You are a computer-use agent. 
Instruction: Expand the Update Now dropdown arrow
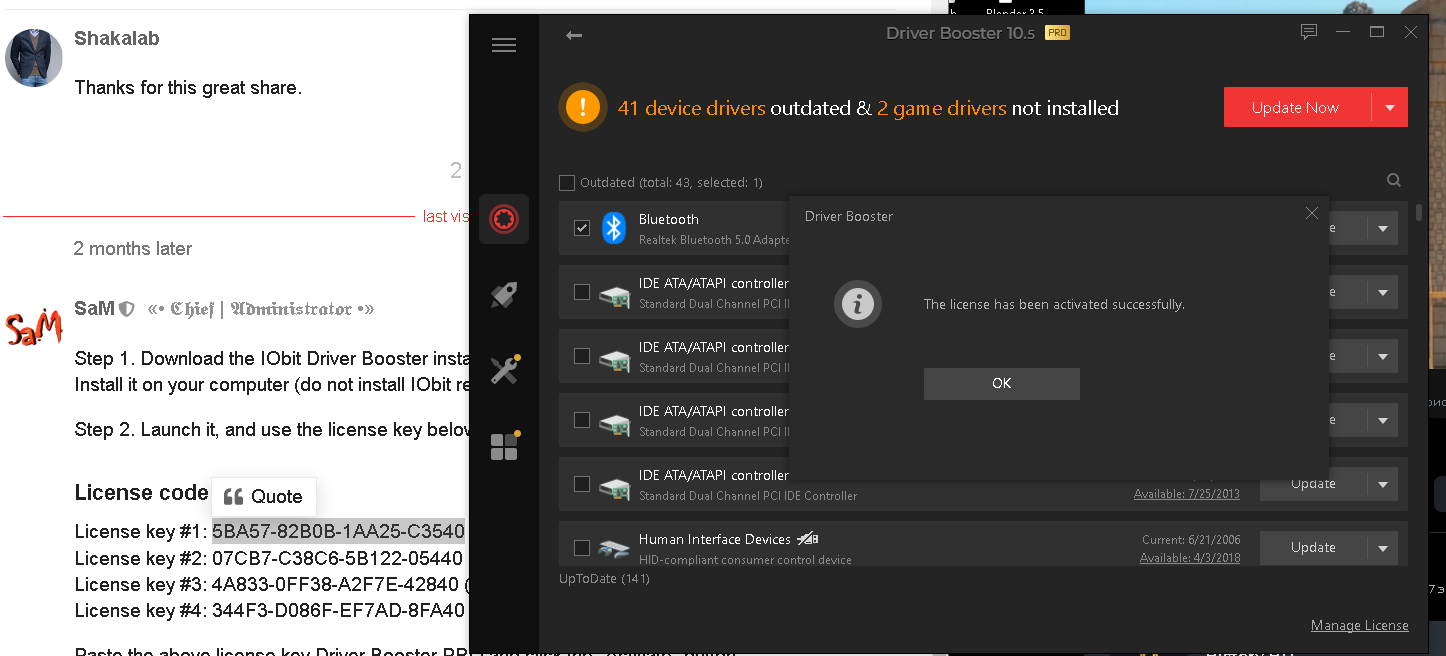(1389, 108)
